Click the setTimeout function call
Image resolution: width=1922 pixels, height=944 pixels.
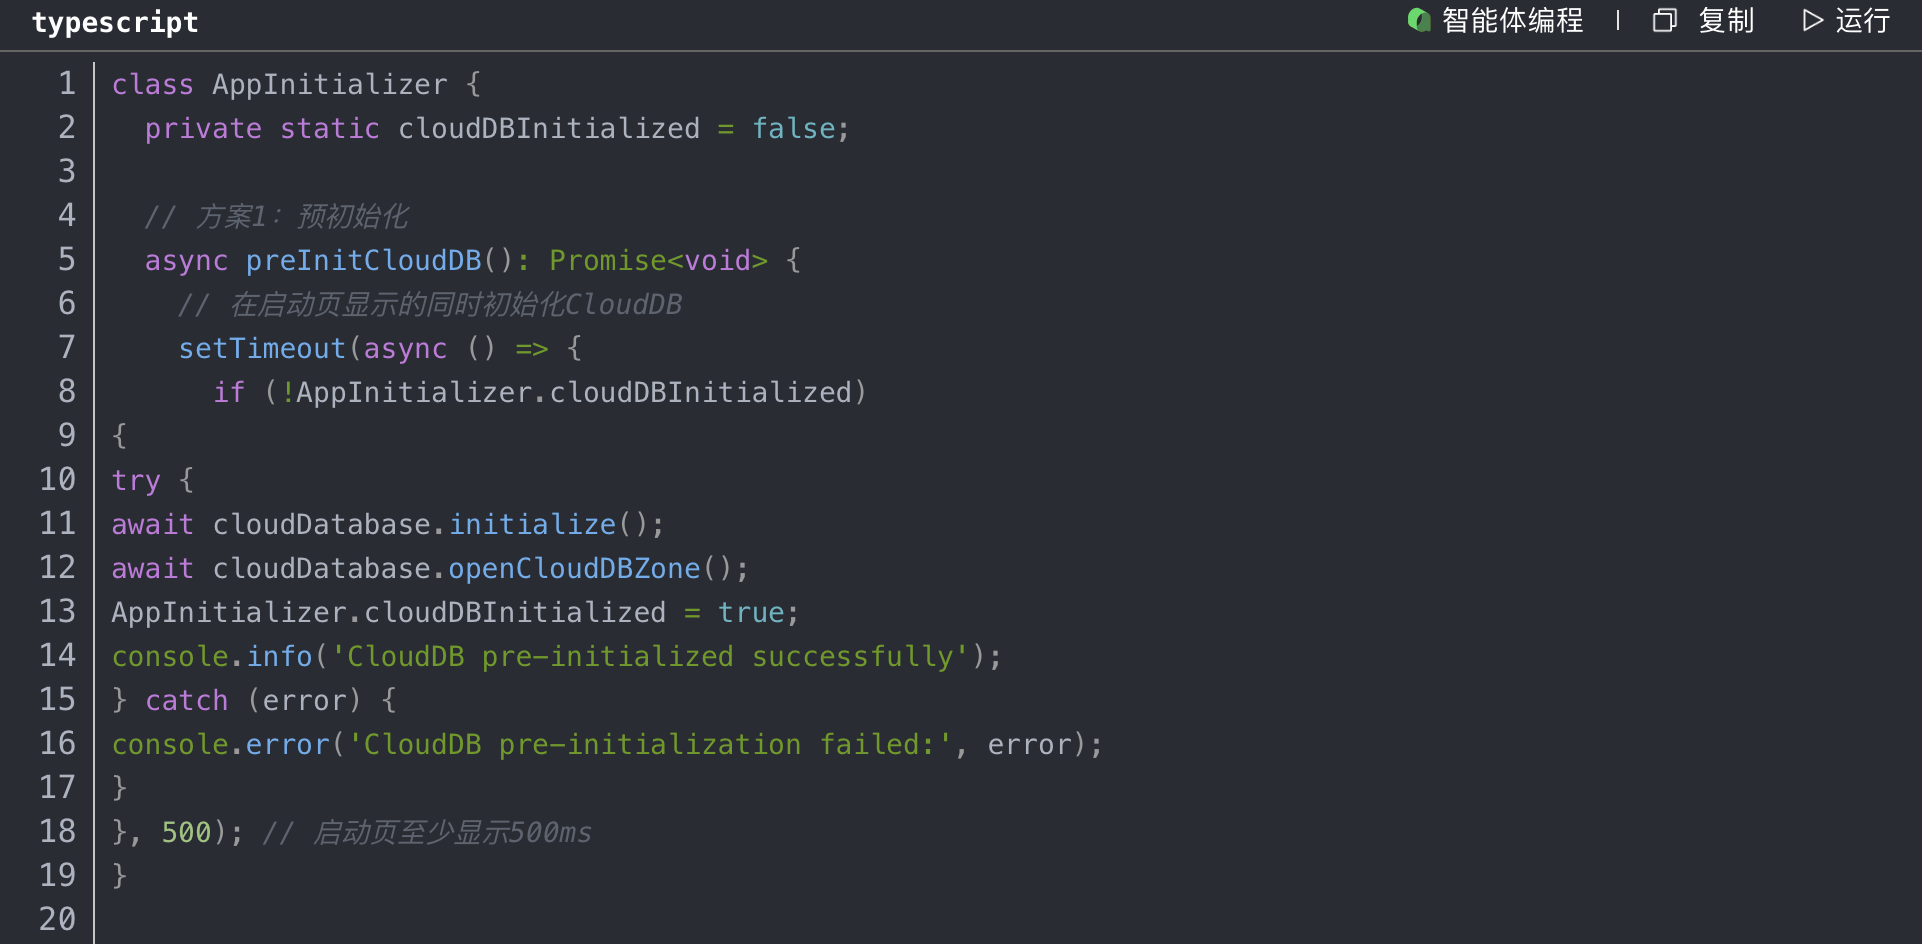262,349
